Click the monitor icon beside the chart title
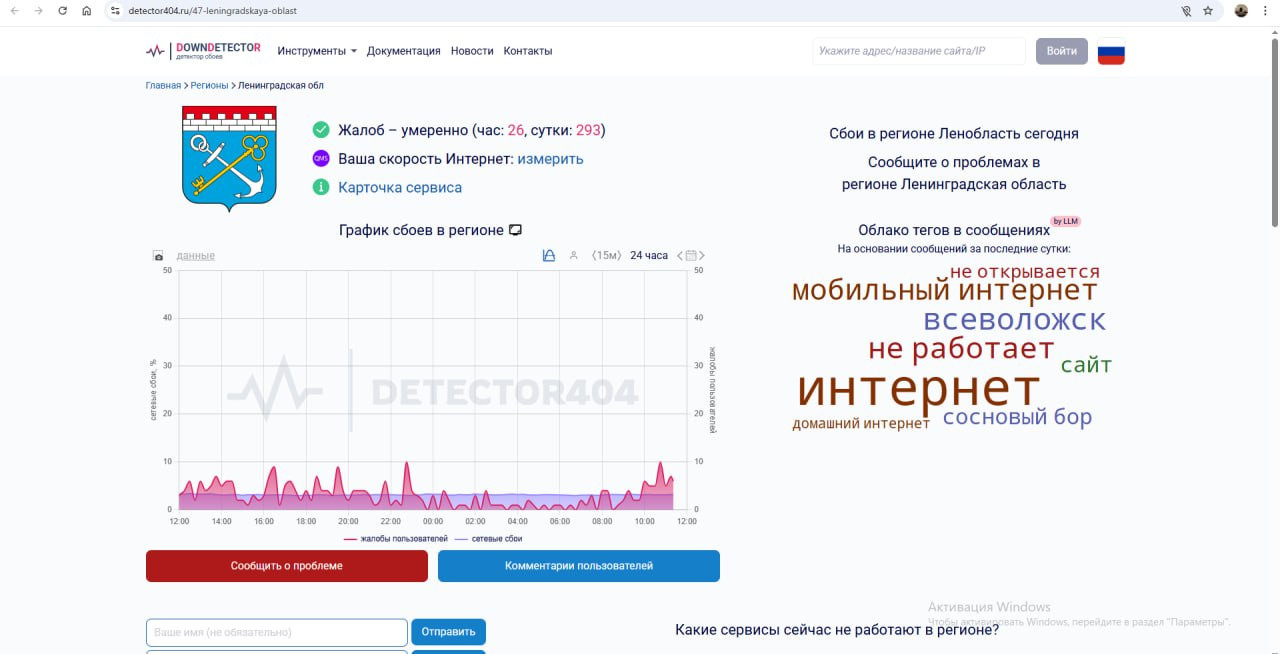Screen dimensions: 1280x654 pyautogui.click(x=516, y=230)
